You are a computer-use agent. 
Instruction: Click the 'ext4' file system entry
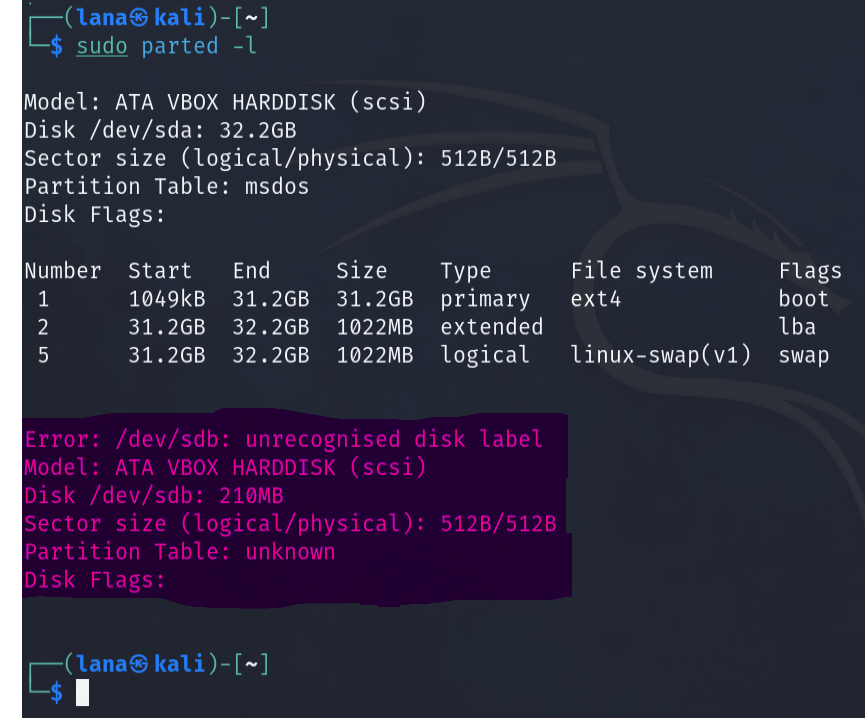[596, 299]
